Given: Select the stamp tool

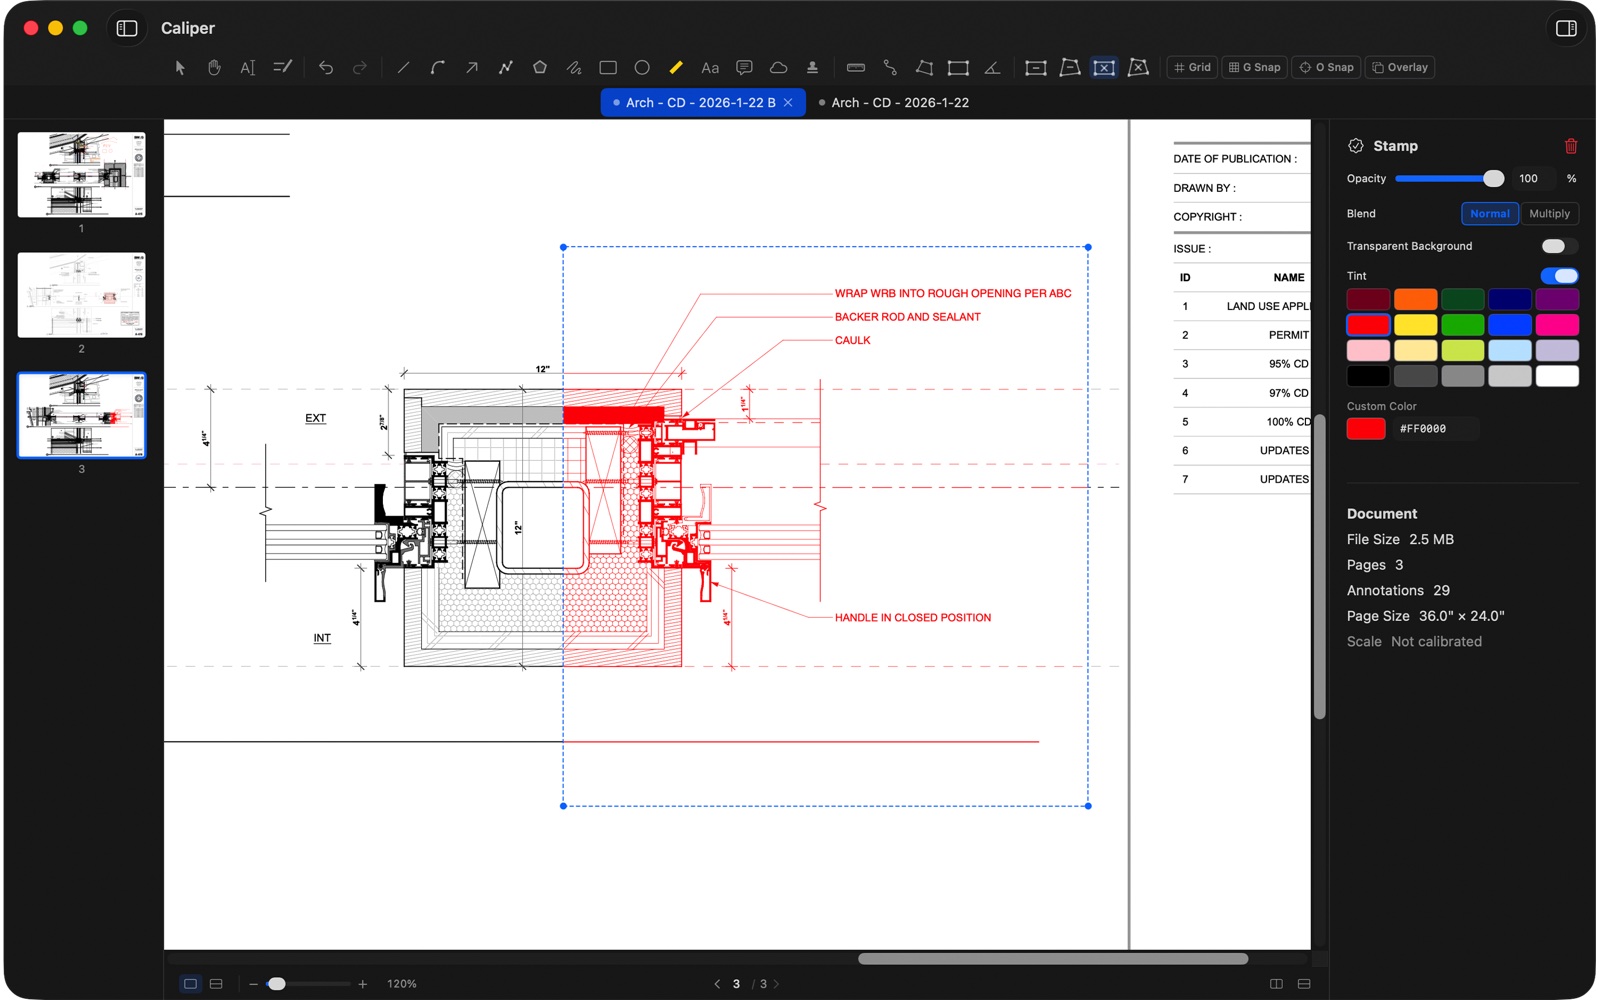Looking at the screenshot, I should pos(812,68).
